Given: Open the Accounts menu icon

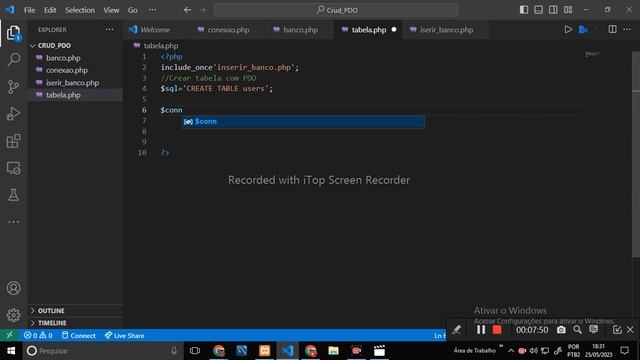Looking at the screenshot, I should 13,288.
